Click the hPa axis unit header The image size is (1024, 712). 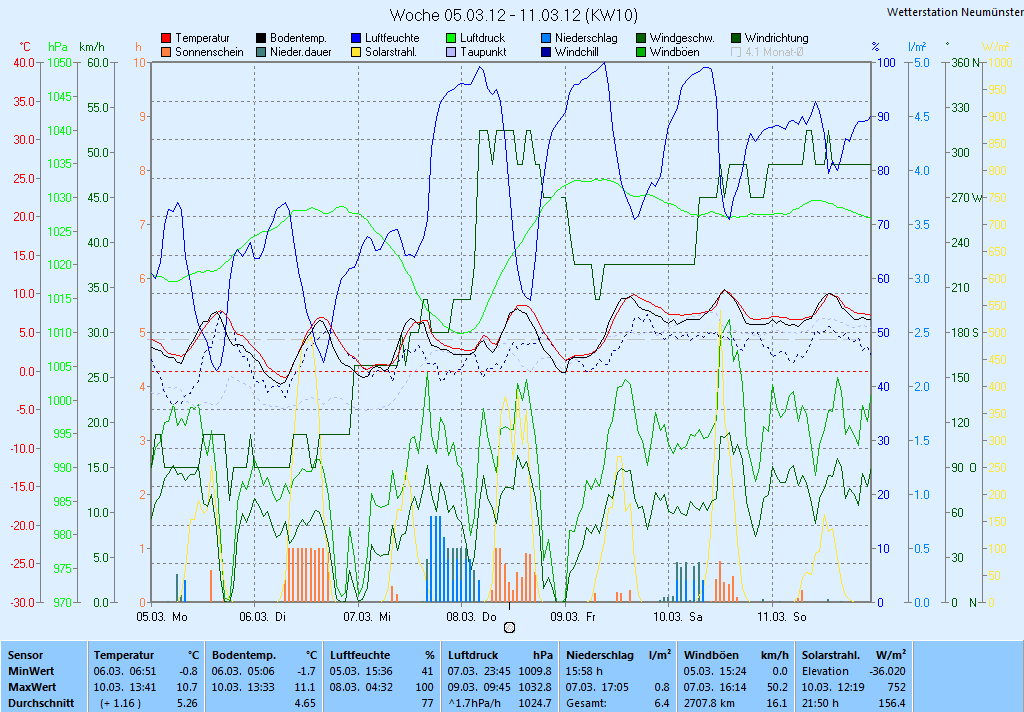coord(58,47)
